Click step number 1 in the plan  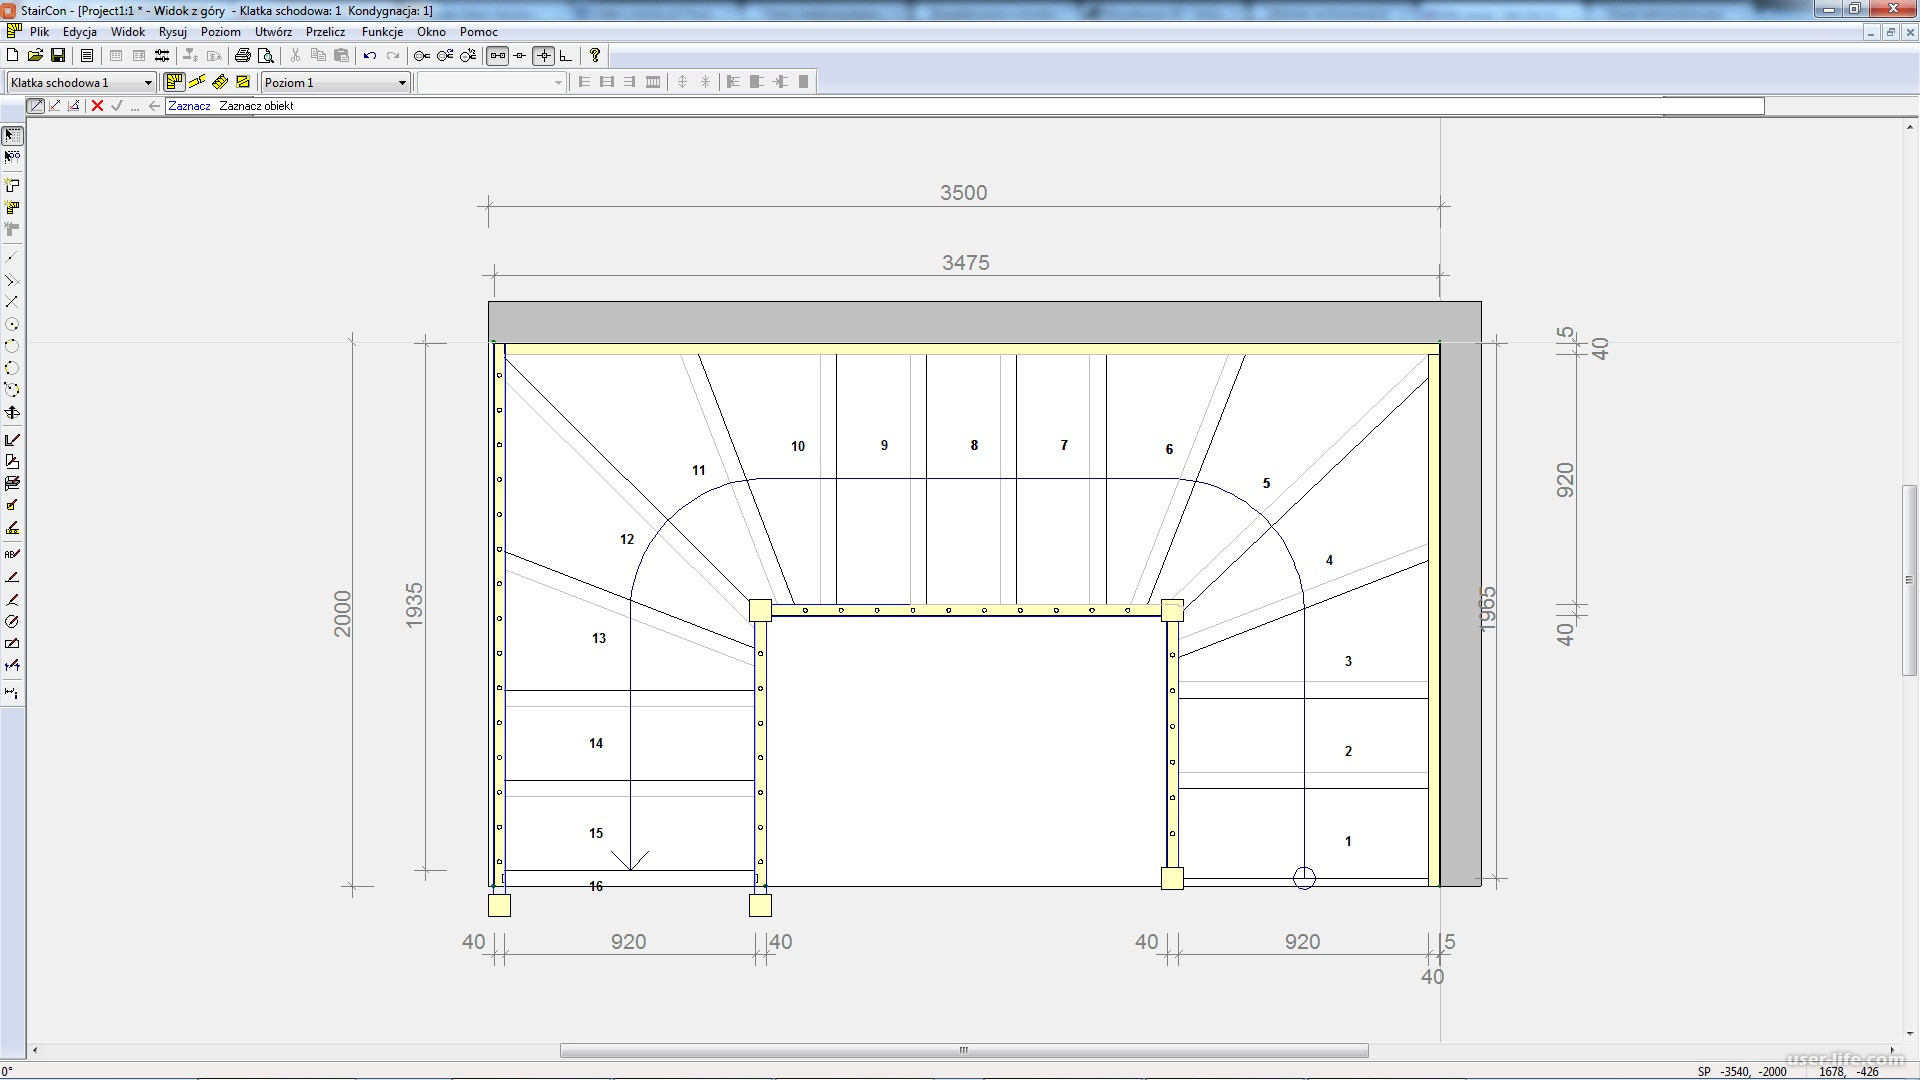point(1348,841)
